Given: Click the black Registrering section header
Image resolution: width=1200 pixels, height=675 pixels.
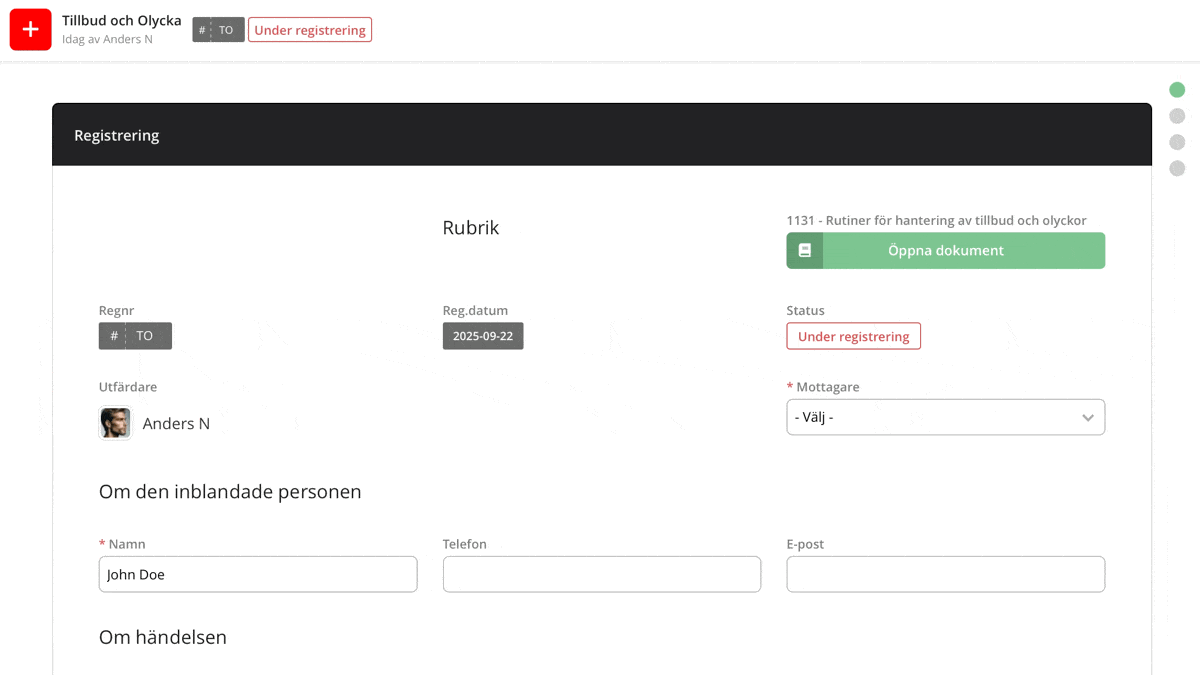Looking at the screenshot, I should point(601,135).
